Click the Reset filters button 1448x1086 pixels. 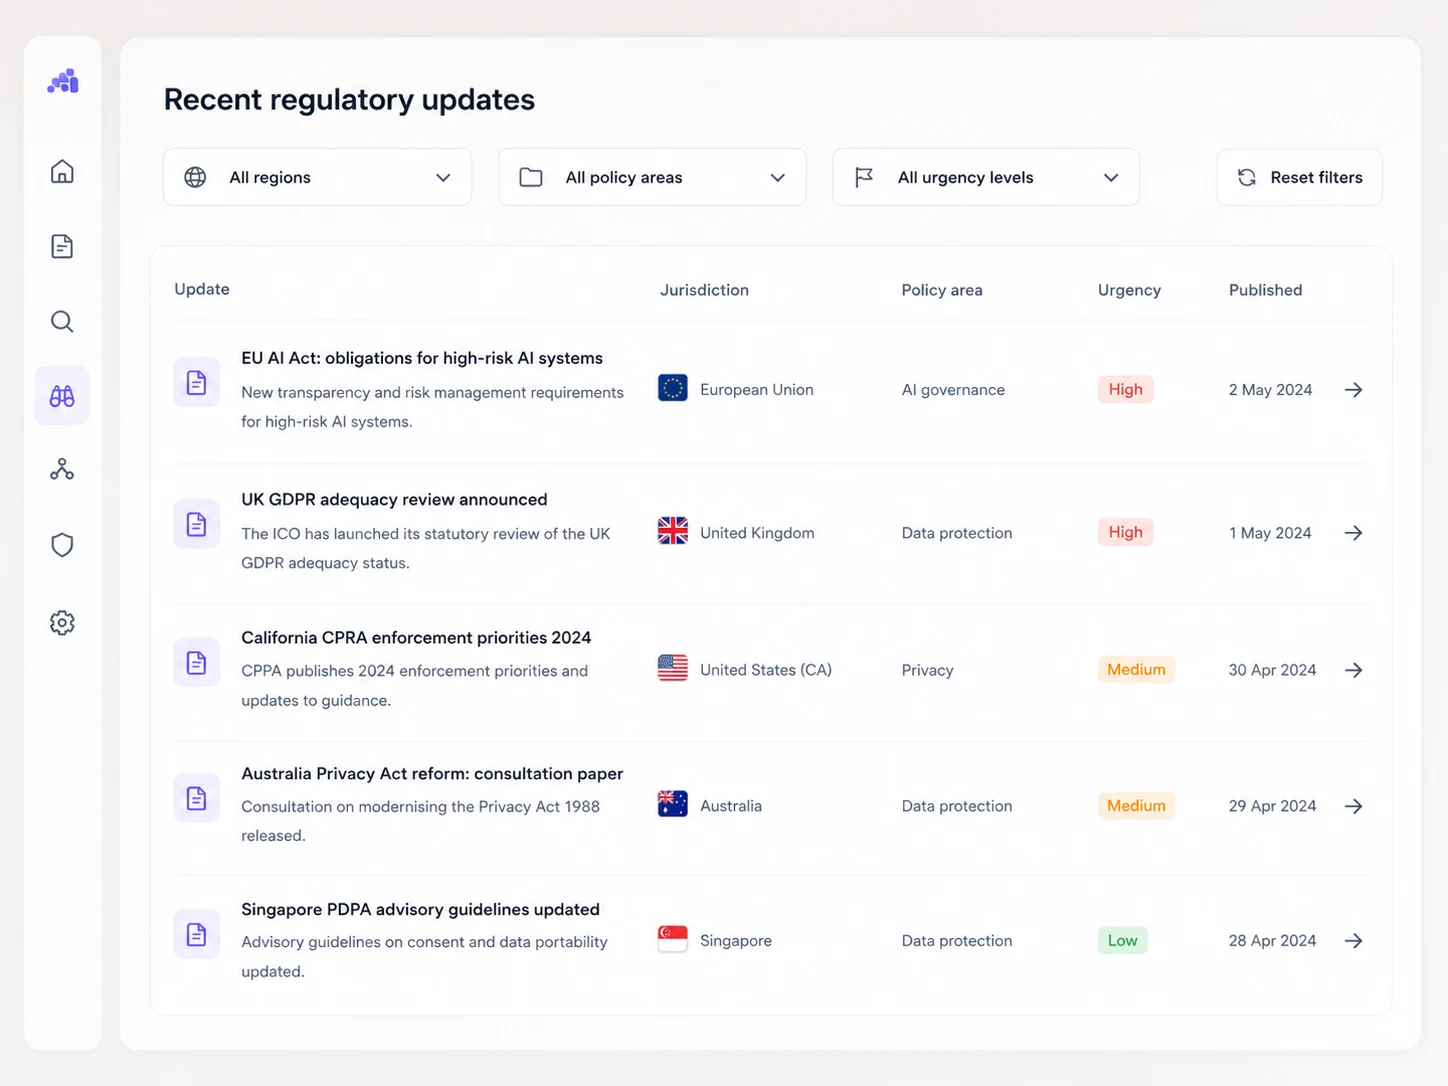point(1299,177)
